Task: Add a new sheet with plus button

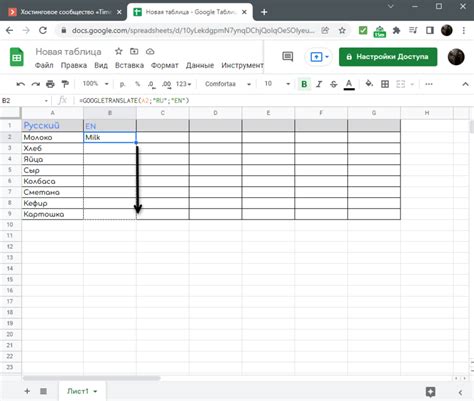Action: 27,391
